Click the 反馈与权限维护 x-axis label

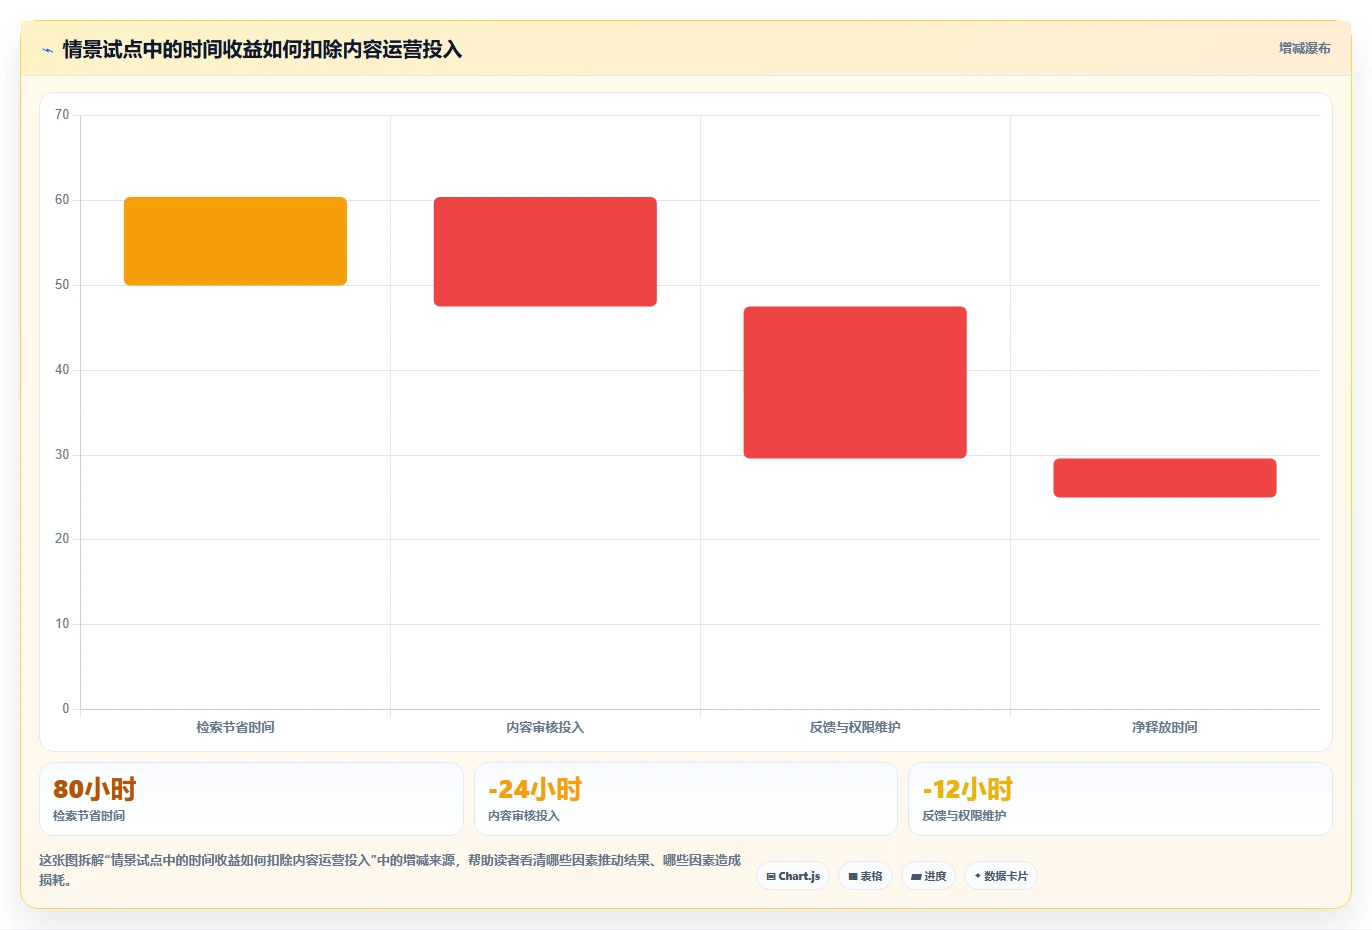click(855, 727)
